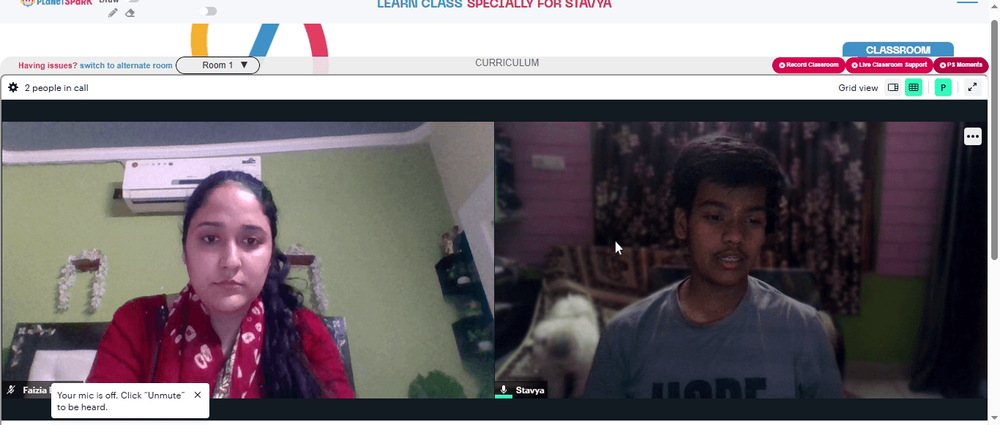This screenshot has width=1000, height=425.
Task: Dismiss the mic is off tooltip
Action: pos(197,395)
